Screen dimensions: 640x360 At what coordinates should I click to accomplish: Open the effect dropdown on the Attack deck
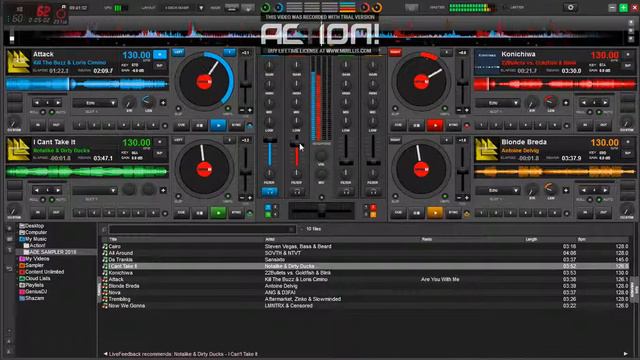click(95, 103)
